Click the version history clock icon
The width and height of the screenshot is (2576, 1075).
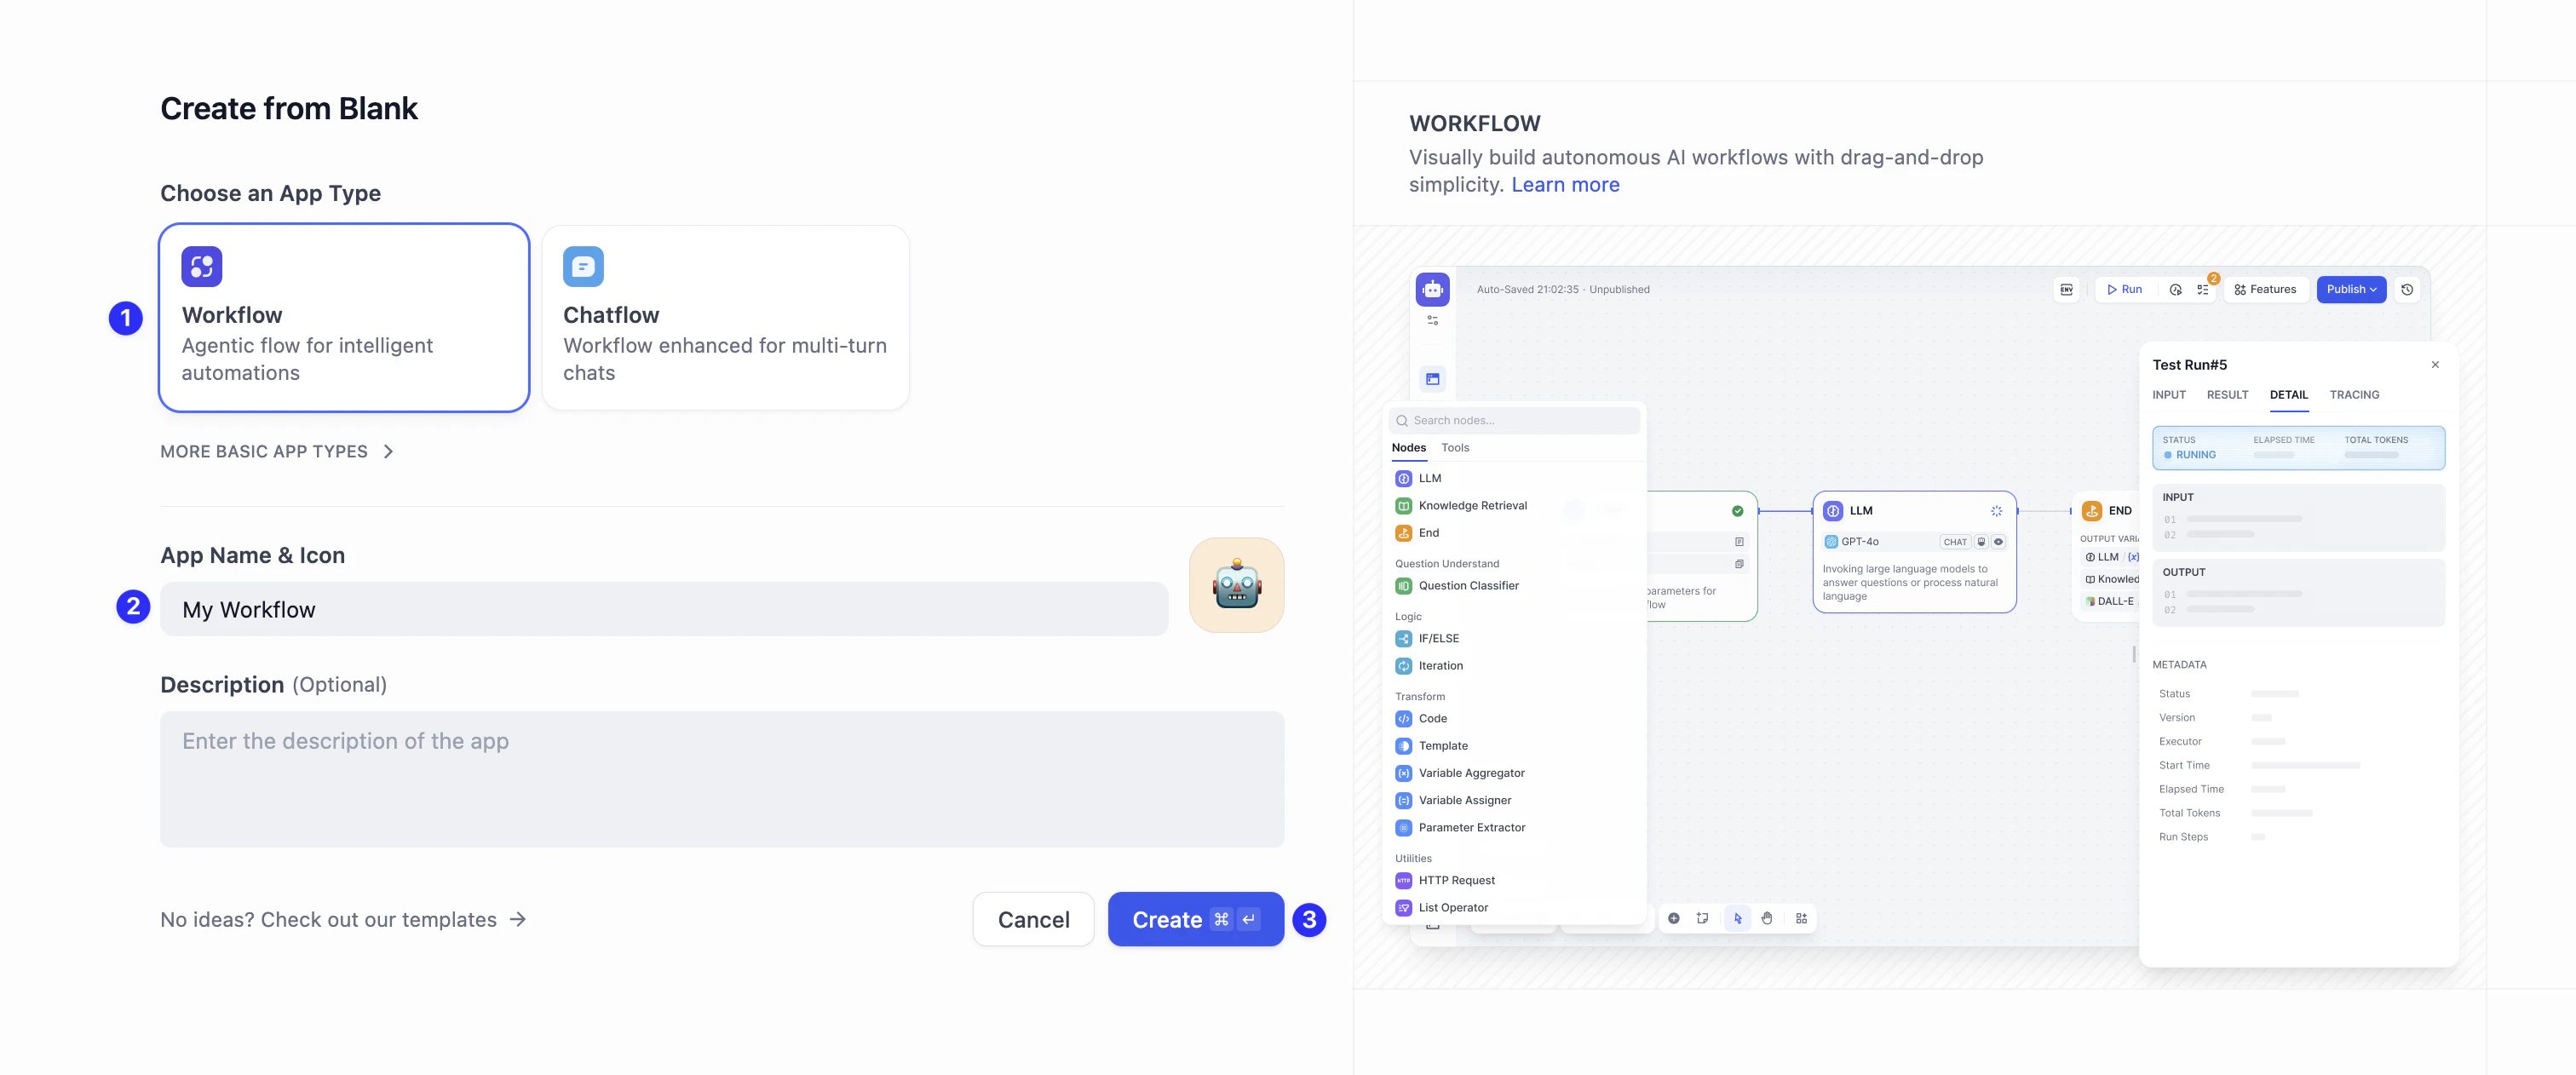coord(2407,290)
